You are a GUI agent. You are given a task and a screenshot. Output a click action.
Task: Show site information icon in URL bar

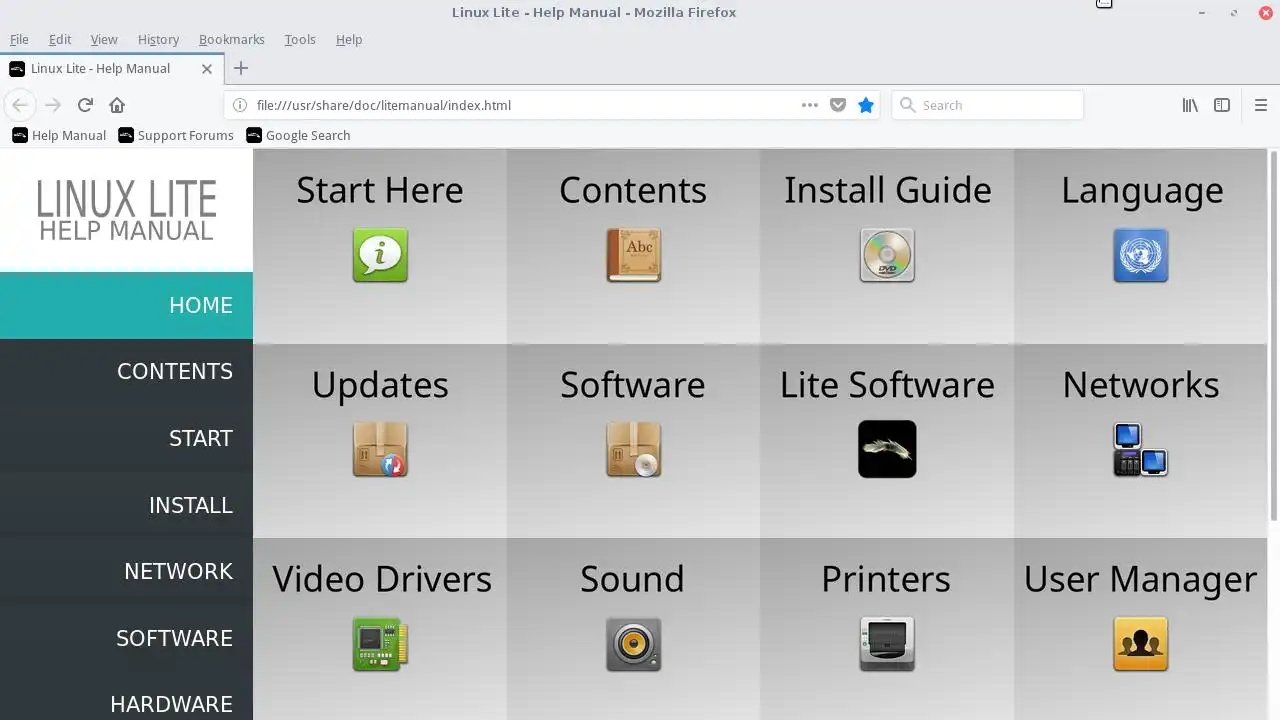tap(239, 105)
